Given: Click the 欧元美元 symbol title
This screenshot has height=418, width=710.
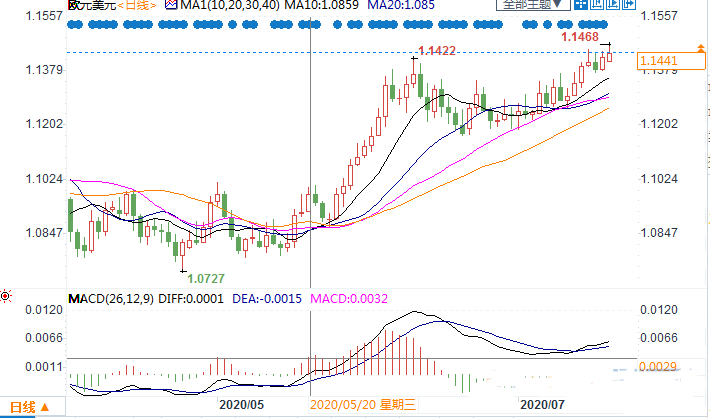Looking at the screenshot, I should (x=91, y=6).
